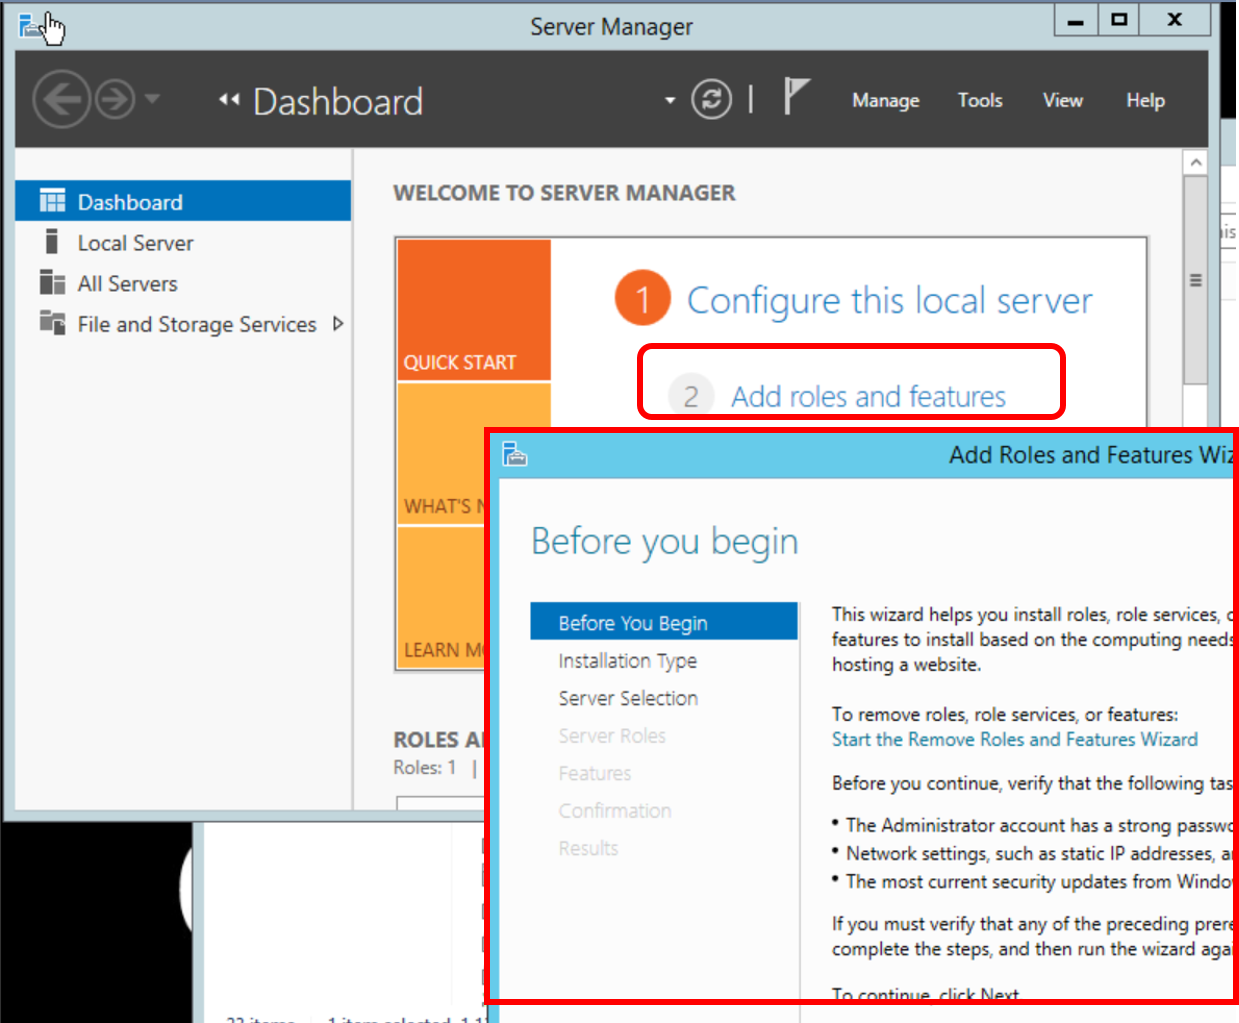The height and width of the screenshot is (1023, 1239).
Task: Click the WELCOME TO SERVER MANAGER heading
Action: [564, 193]
